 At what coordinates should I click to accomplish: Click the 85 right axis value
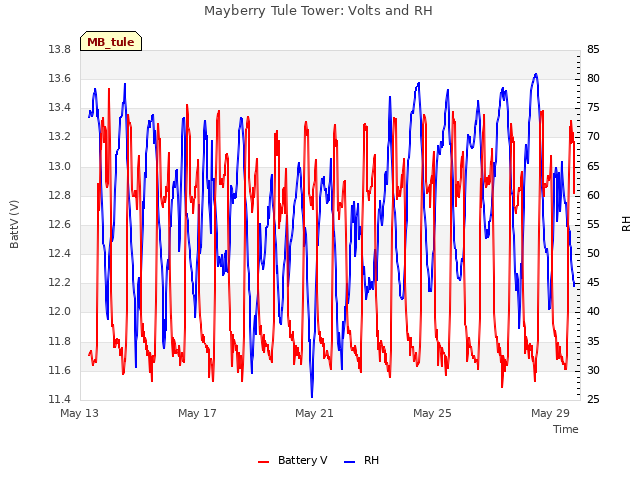593,50
